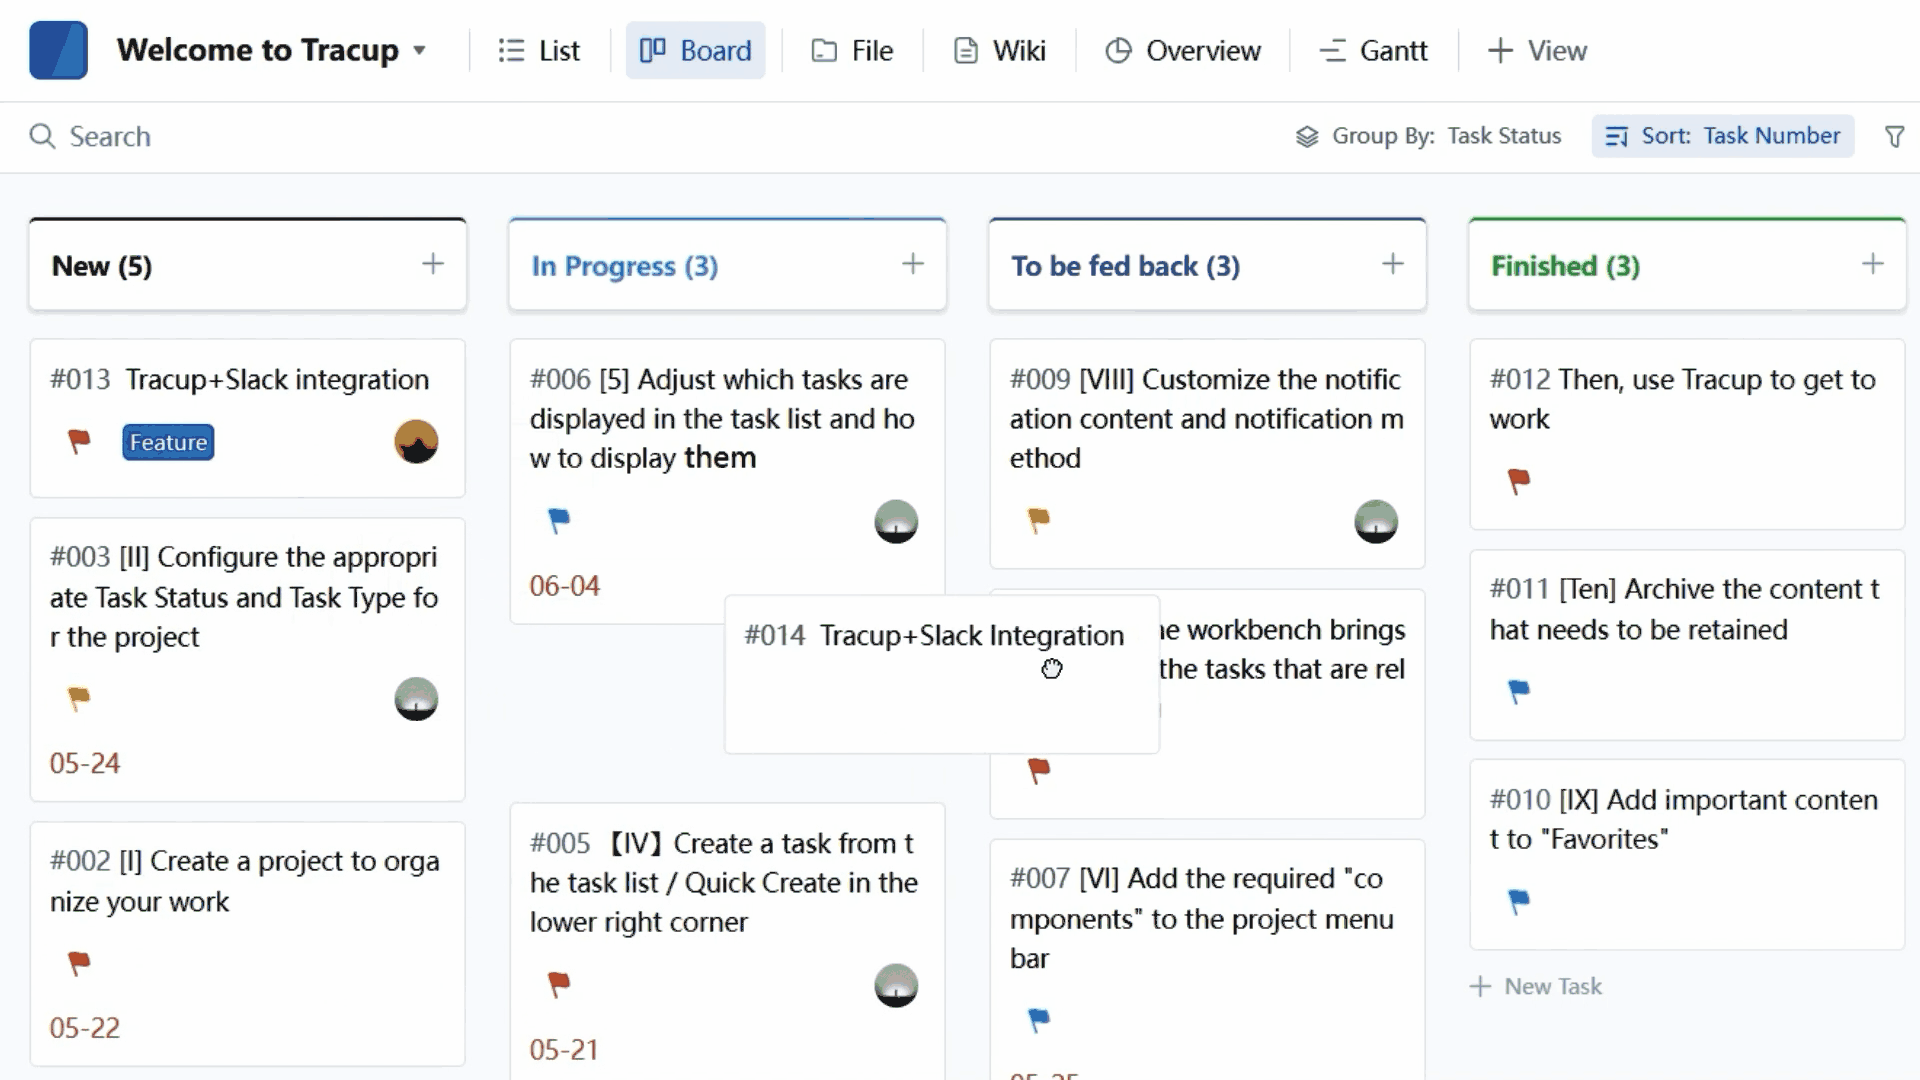Click red priority flag on task #013
Image resolution: width=1920 pixels, height=1080 pixels.
tap(79, 441)
